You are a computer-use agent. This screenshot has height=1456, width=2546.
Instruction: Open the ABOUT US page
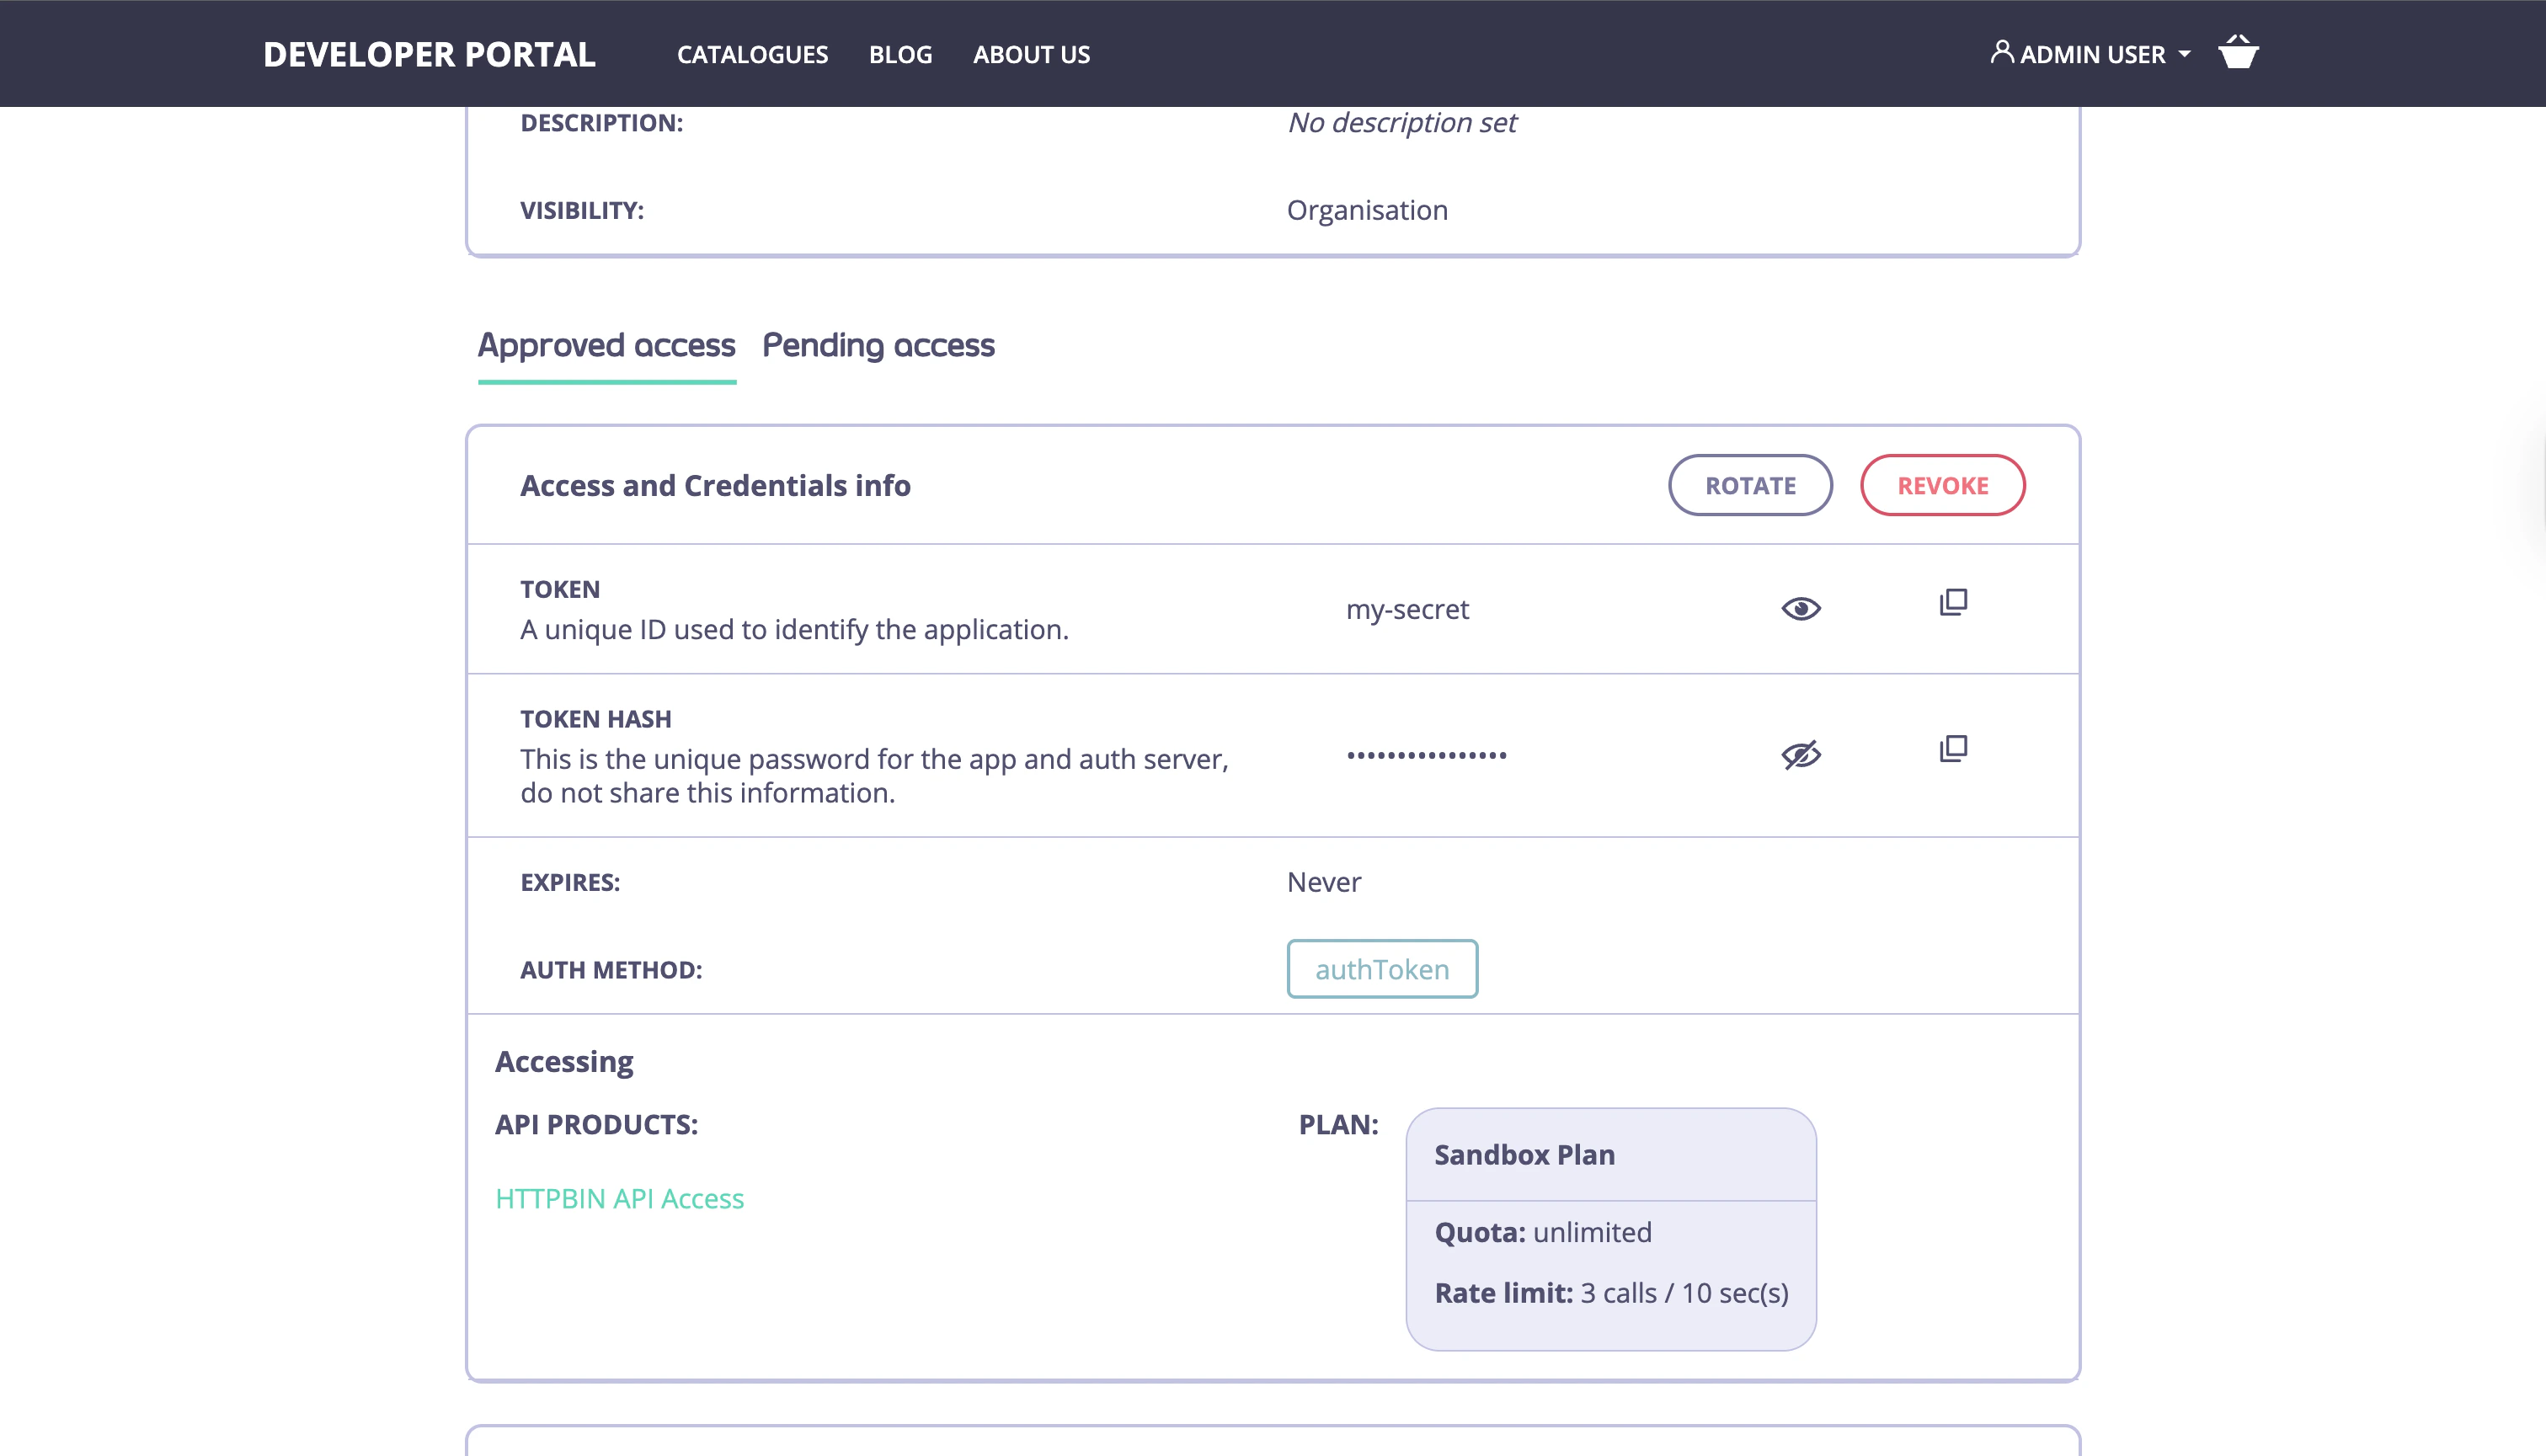[x=1031, y=55]
